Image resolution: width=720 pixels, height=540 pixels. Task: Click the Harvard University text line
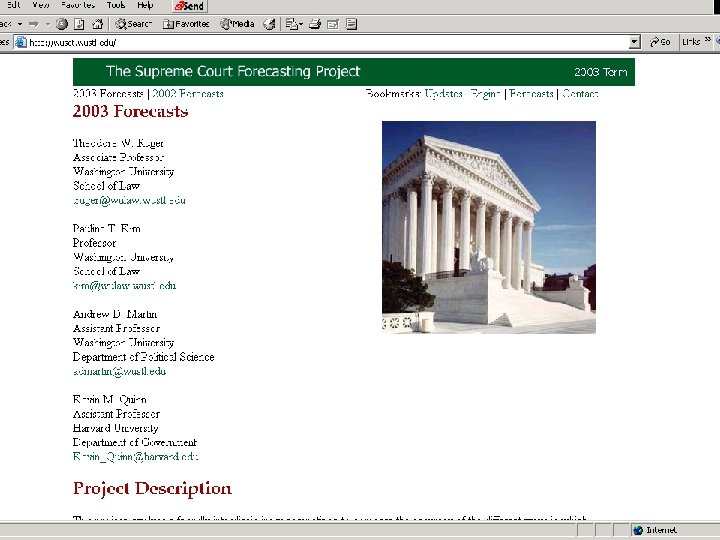click(116, 428)
